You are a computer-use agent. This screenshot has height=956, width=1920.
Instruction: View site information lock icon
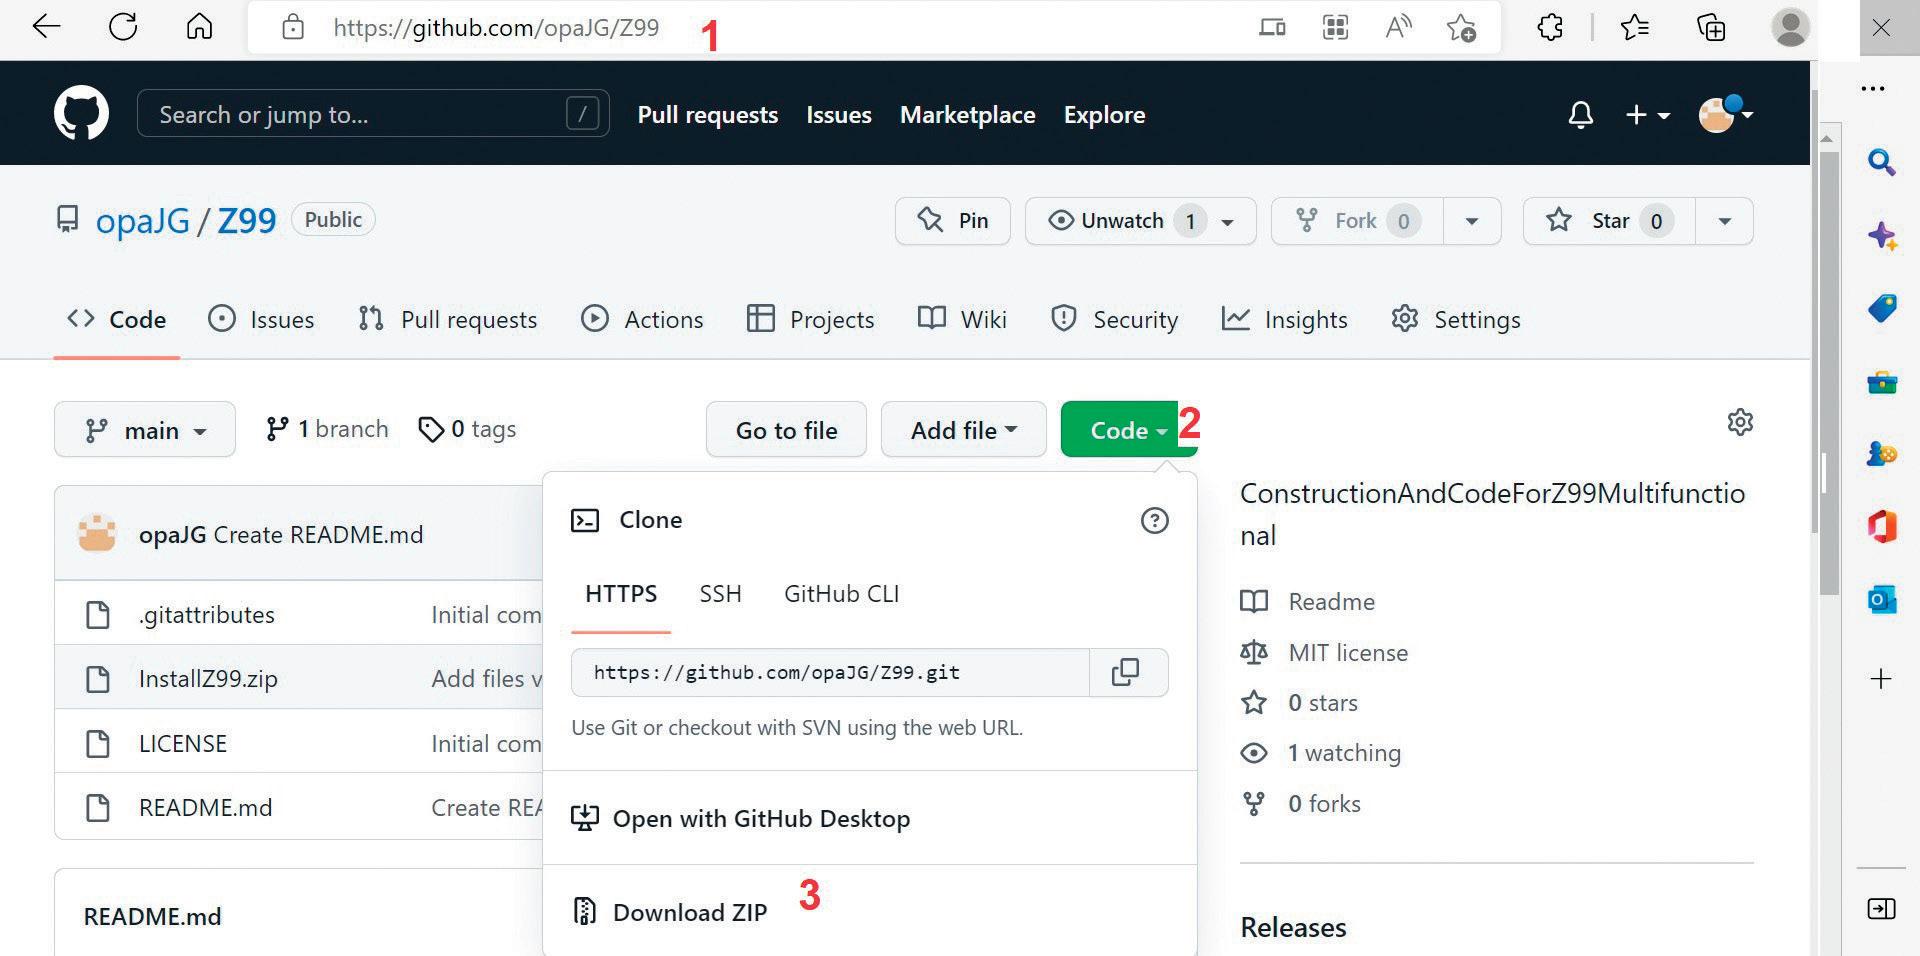pyautogui.click(x=293, y=27)
